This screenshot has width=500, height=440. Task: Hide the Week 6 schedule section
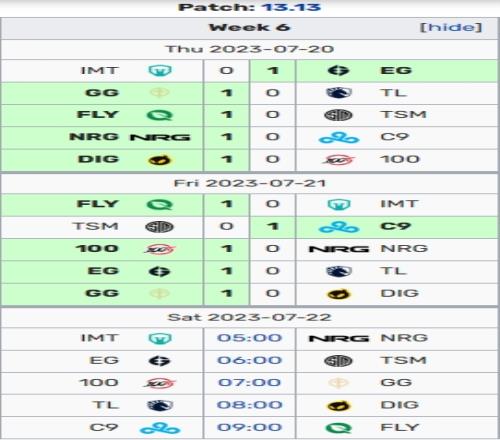(451, 27)
